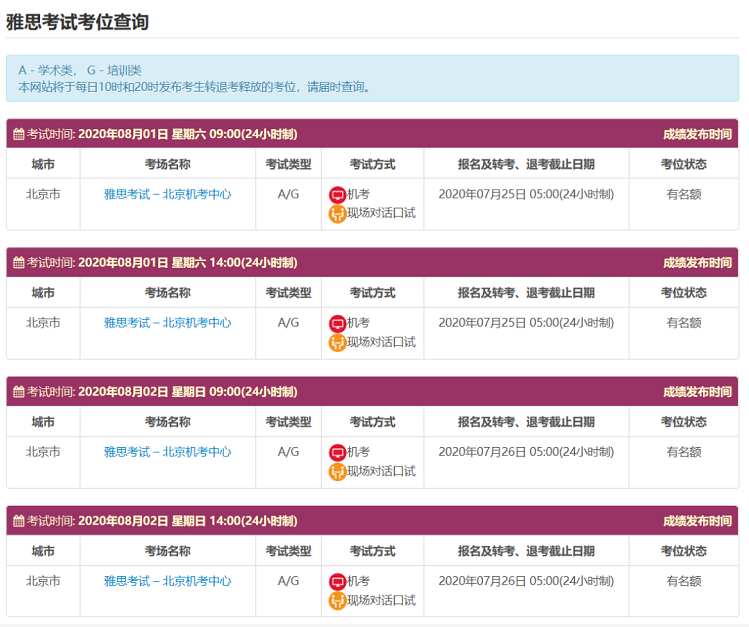
Task: Click the calendar icon for the 08月02日 09:00 exam
Action: pyautogui.click(x=18, y=392)
